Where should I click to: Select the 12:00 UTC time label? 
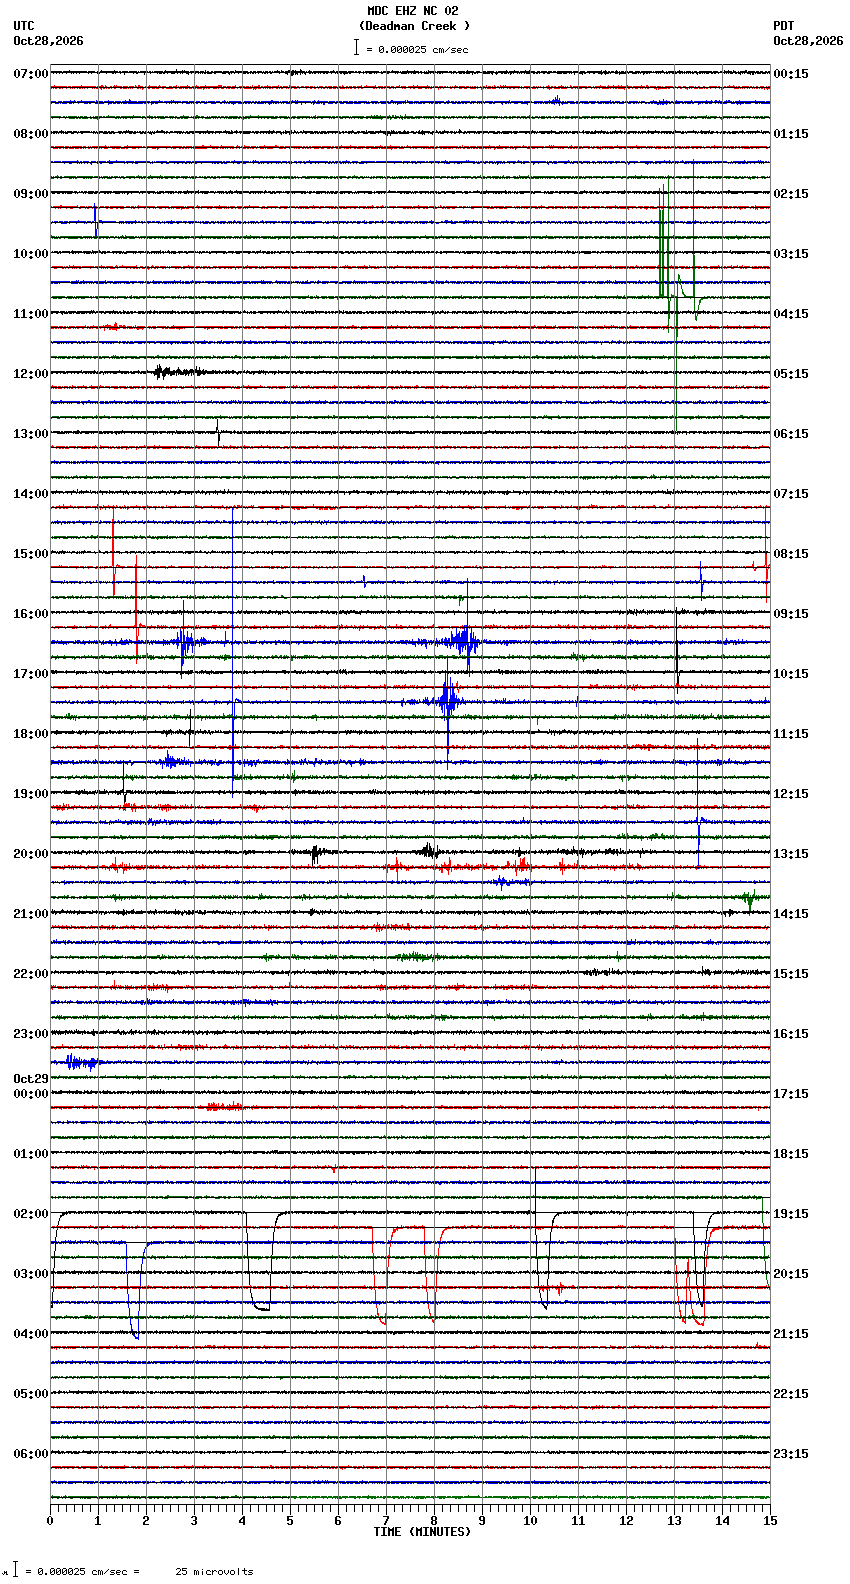click(x=31, y=374)
